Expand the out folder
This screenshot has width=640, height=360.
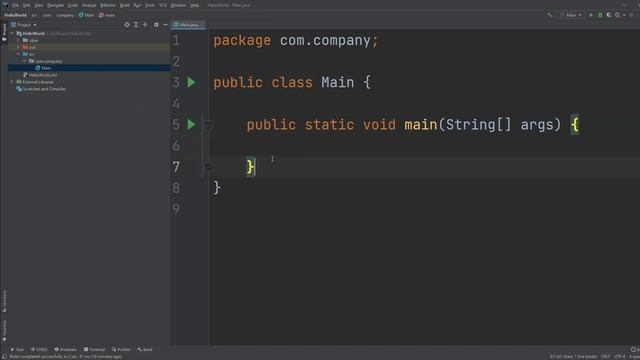[18, 47]
